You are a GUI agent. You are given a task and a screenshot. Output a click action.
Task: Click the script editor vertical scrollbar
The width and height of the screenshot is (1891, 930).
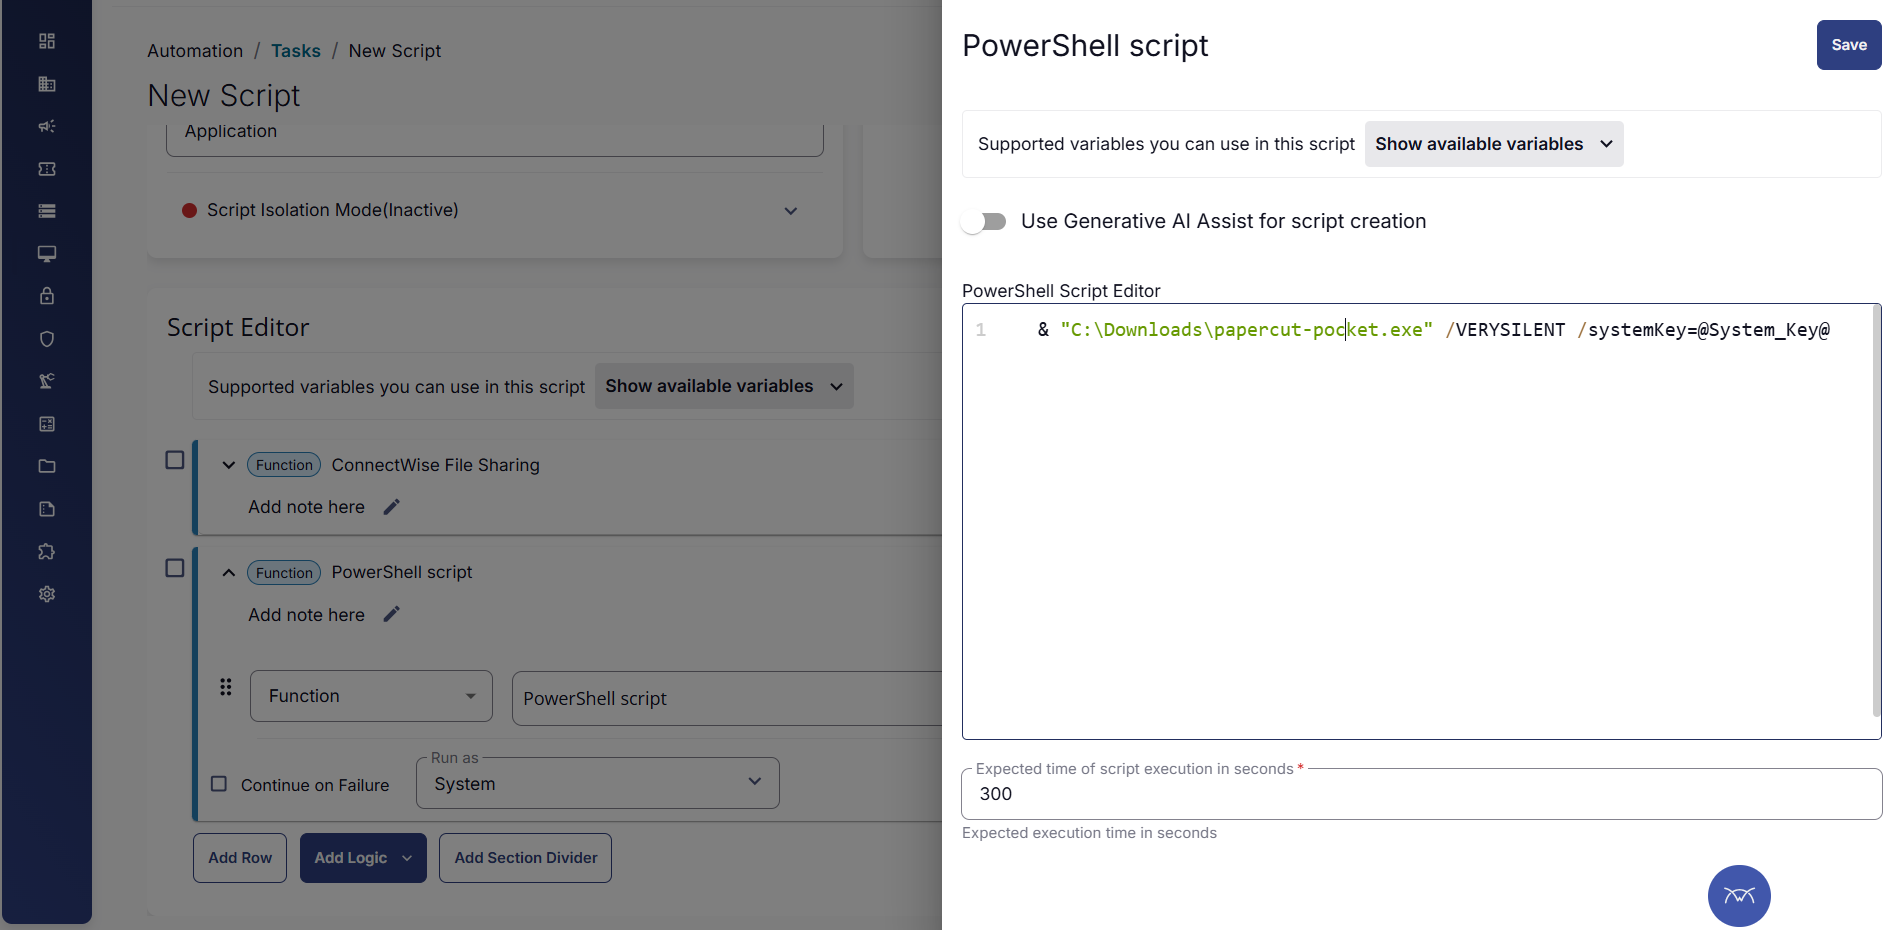coord(1876,511)
